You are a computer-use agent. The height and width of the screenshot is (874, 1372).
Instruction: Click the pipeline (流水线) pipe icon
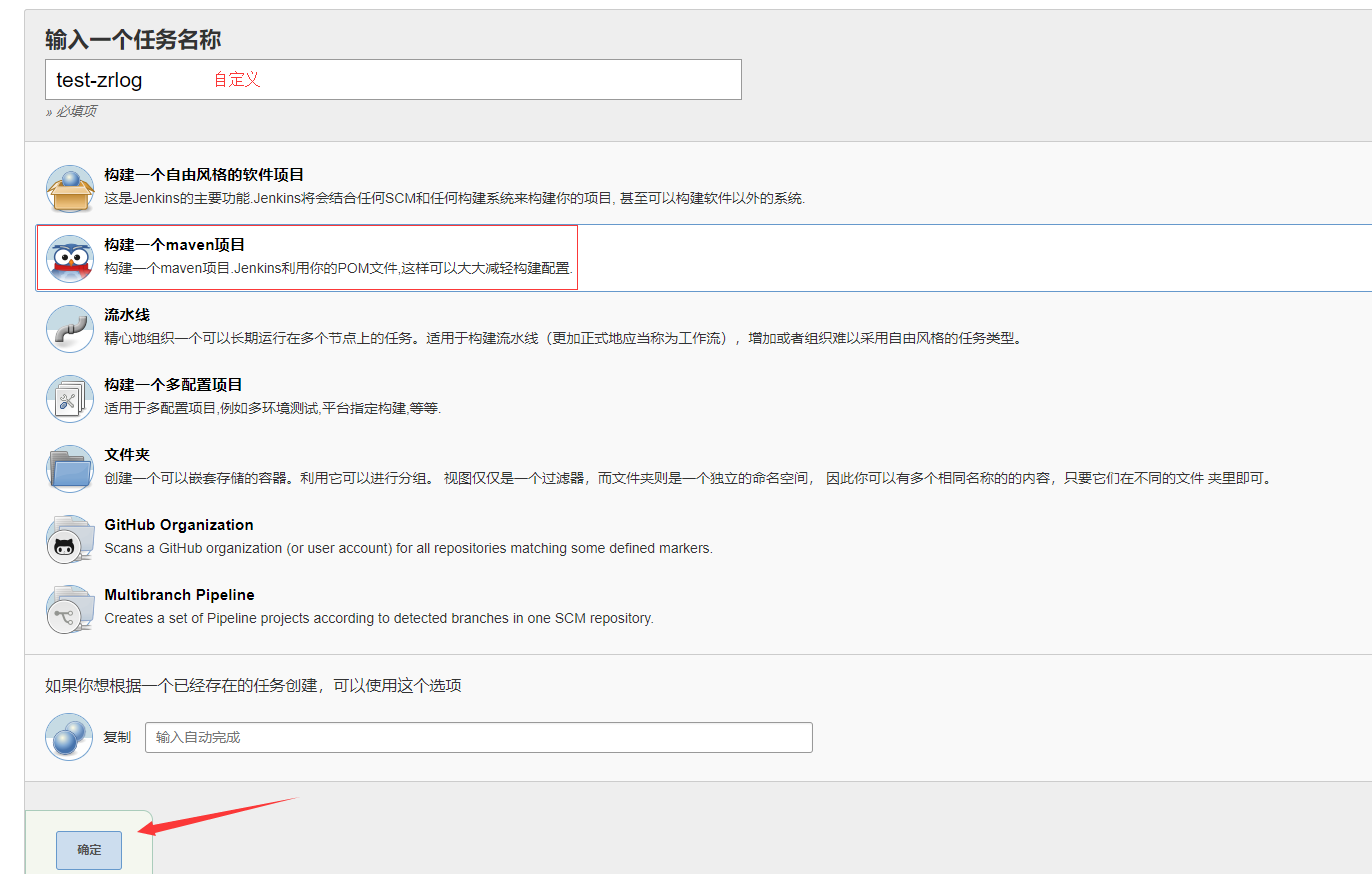click(69, 328)
